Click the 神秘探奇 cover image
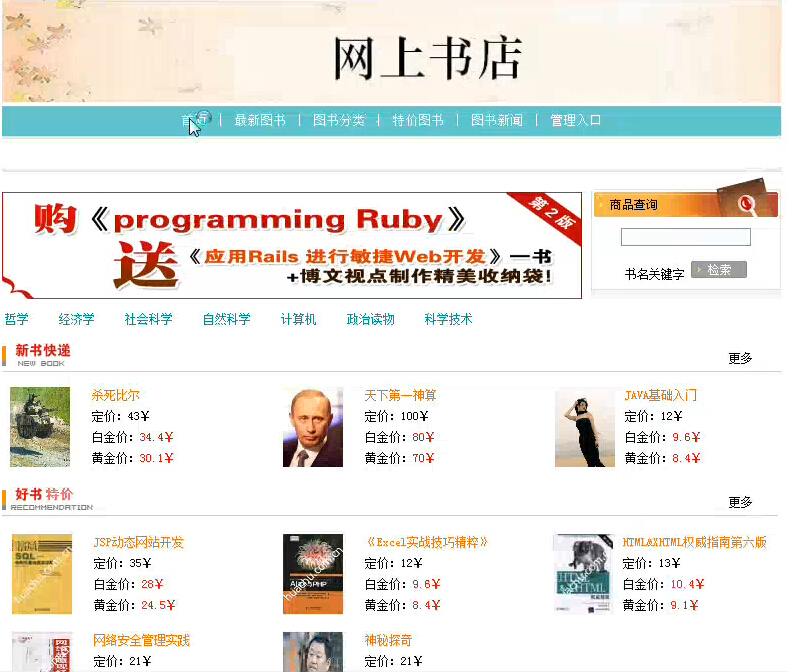787x672 pixels. coord(313,651)
